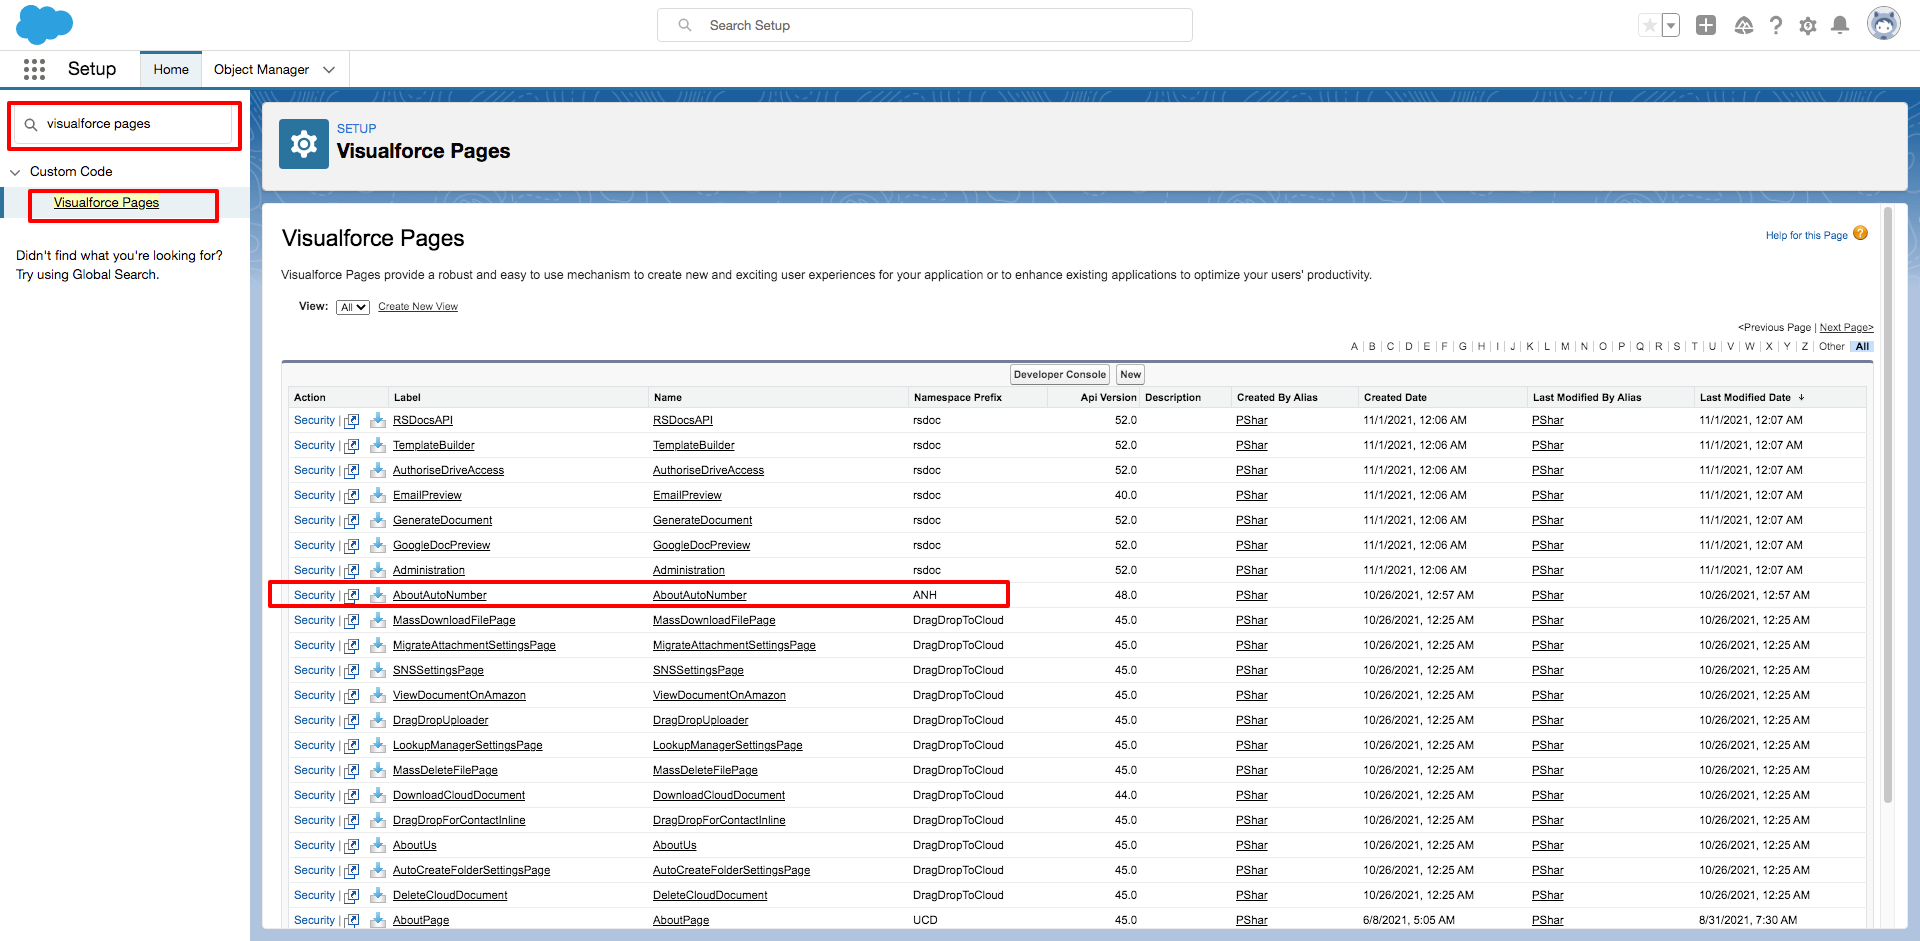Select Visualforce Pages in sidebar
1920x941 pixels.
[106, 202]
